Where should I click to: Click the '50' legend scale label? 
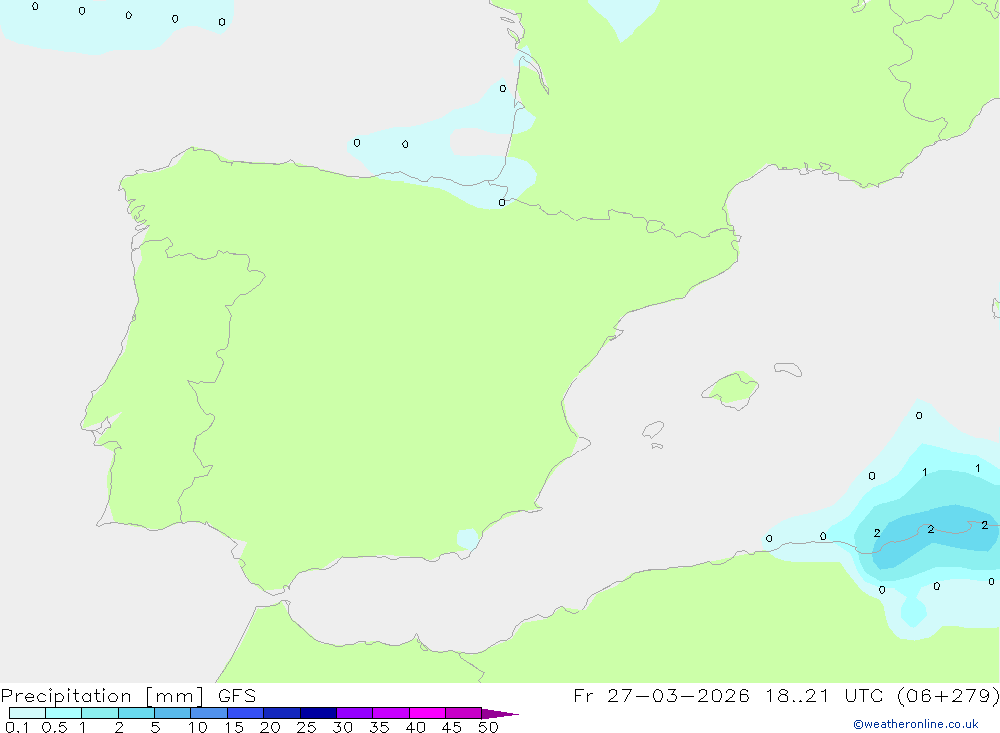488,727
